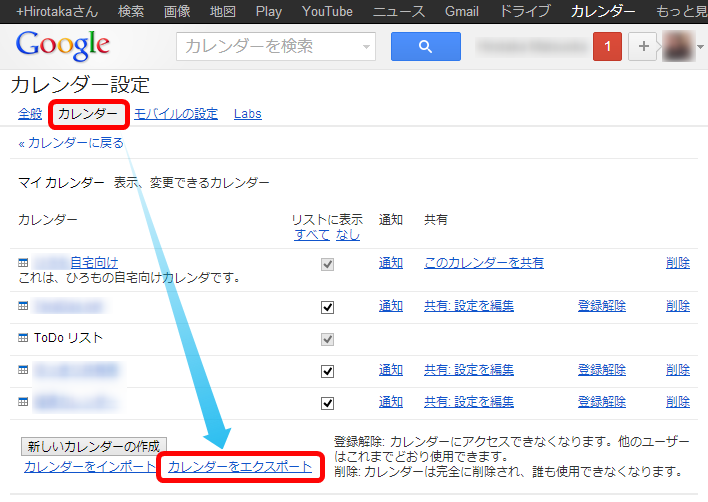
Task: Click the Google logo
Action: (63, 45)
